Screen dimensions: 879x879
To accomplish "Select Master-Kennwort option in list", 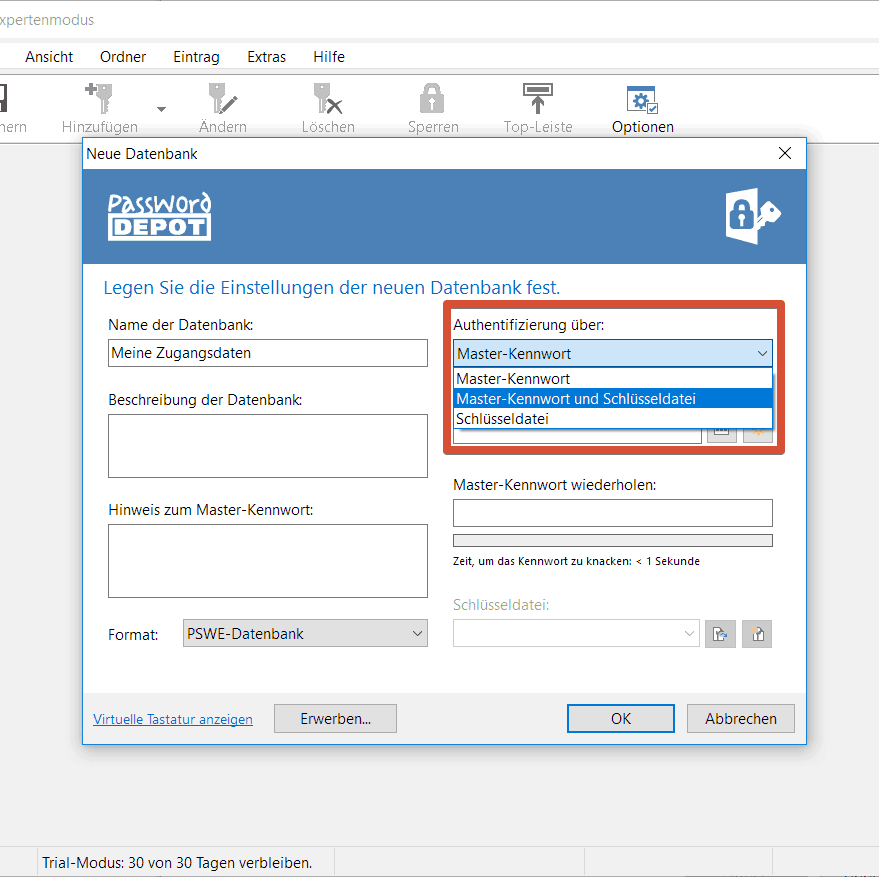I will [613, 378].
